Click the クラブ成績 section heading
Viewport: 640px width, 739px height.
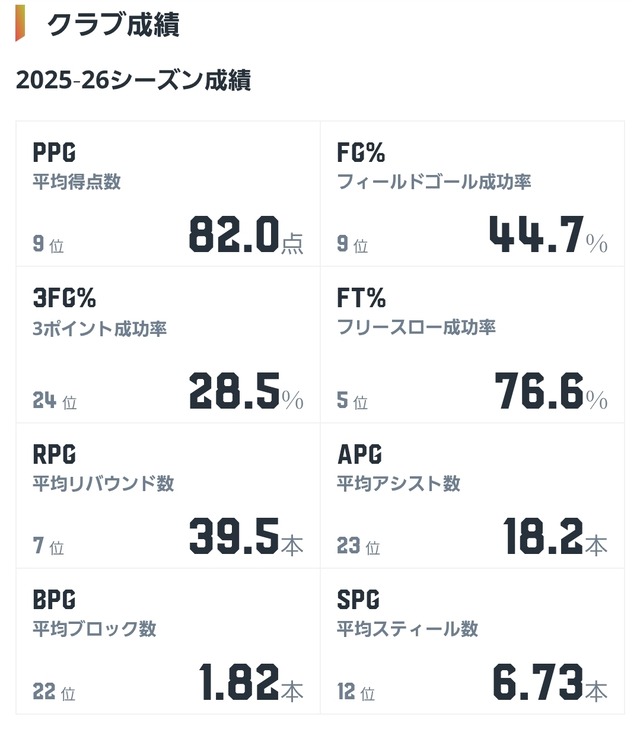[112, 25]
